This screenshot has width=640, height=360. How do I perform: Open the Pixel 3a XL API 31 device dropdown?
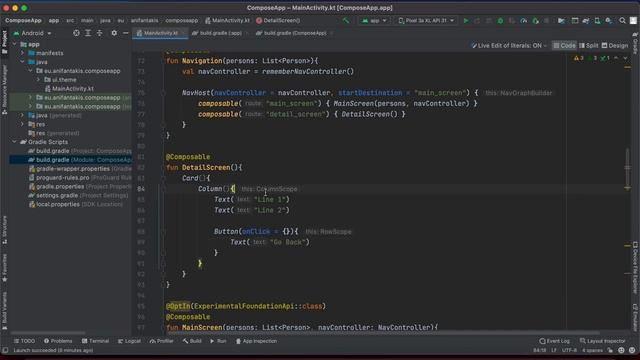426,20
